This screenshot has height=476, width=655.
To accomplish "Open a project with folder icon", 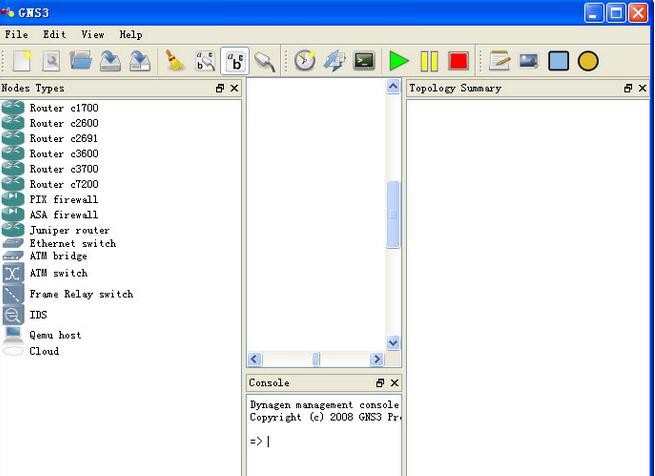I will click(81, 61).
